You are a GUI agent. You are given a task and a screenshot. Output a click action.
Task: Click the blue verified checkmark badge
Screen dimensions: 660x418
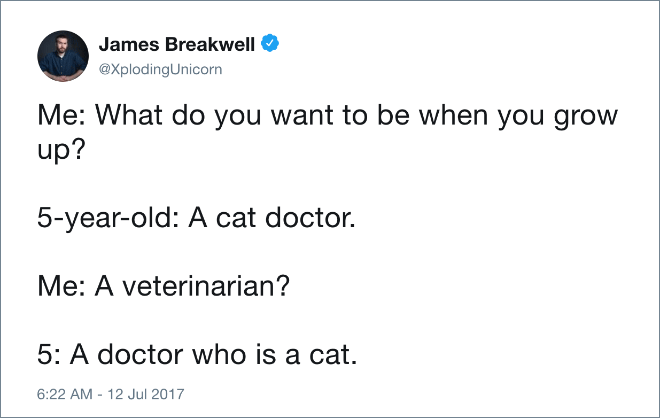(270, 43)
